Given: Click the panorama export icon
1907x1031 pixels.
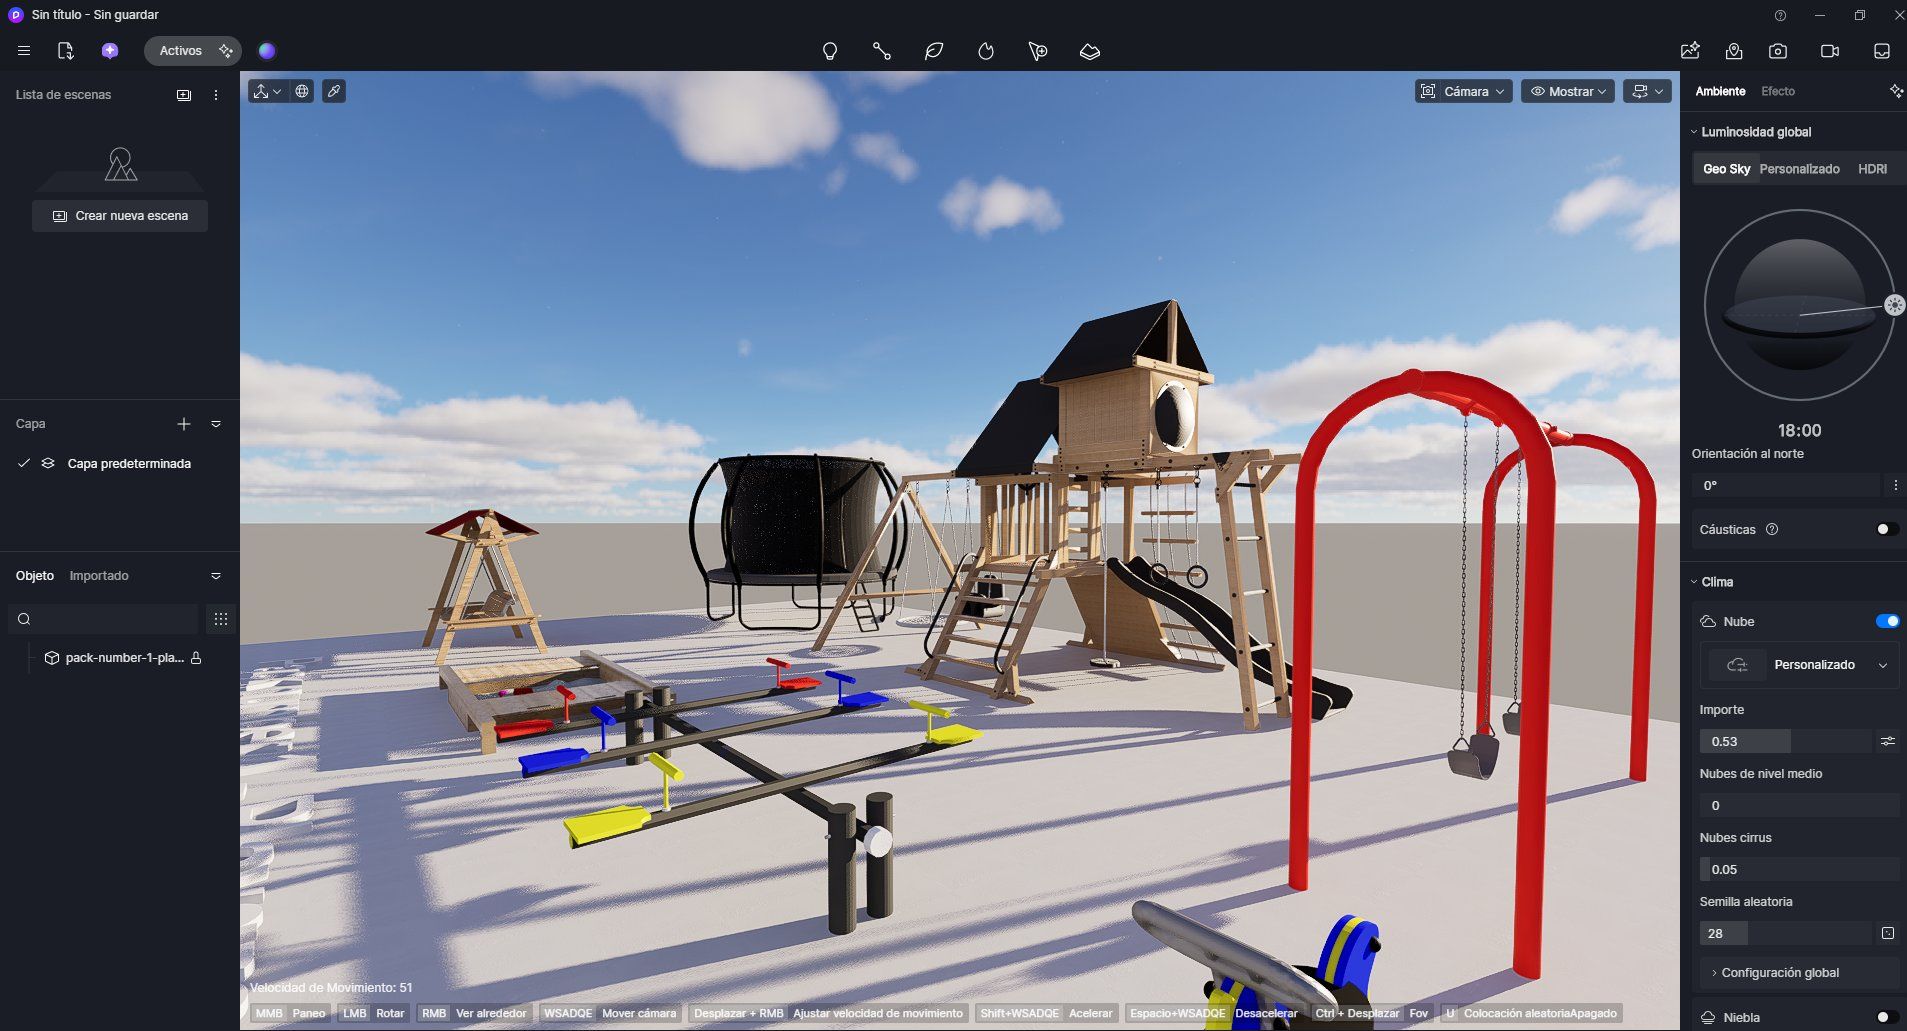Looking at the screenshot, I should pyautogui.click(x=1734, y=51).
